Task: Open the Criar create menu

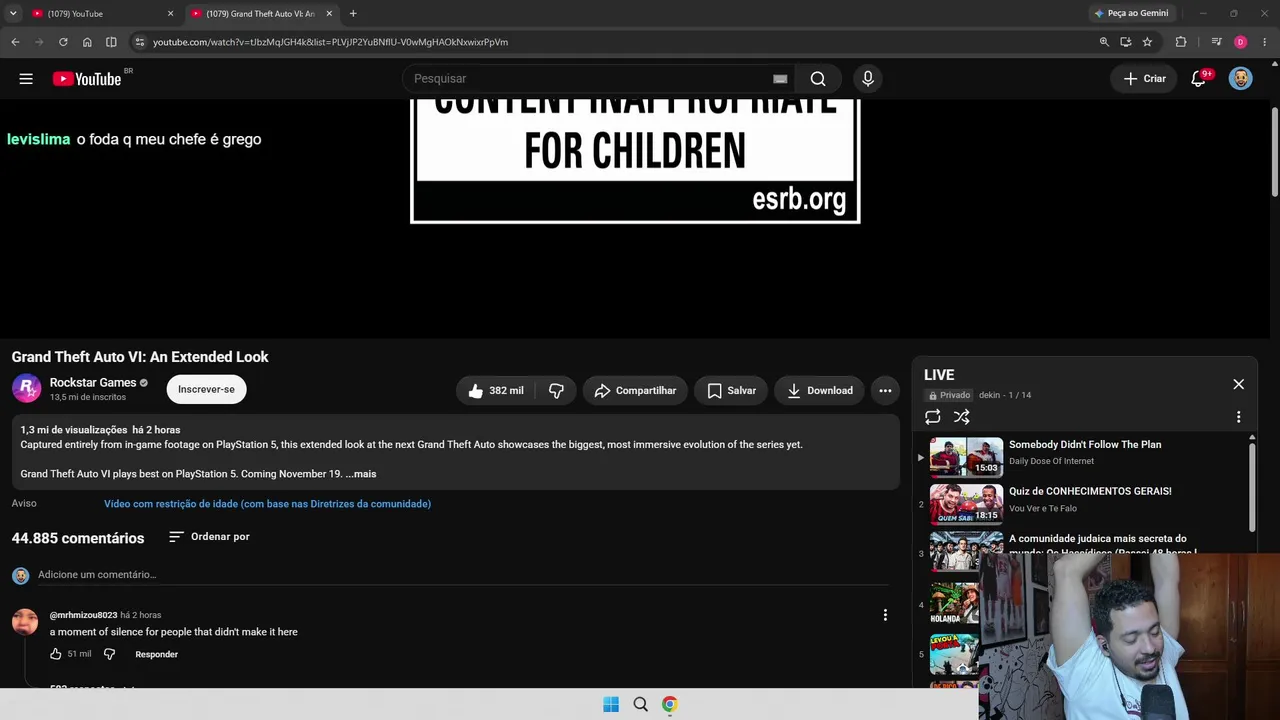Action: coord(1145,79)
